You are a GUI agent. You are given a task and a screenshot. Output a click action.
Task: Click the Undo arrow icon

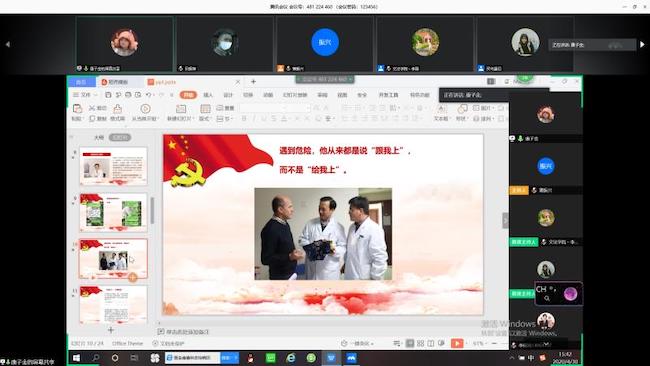[148, 95]
